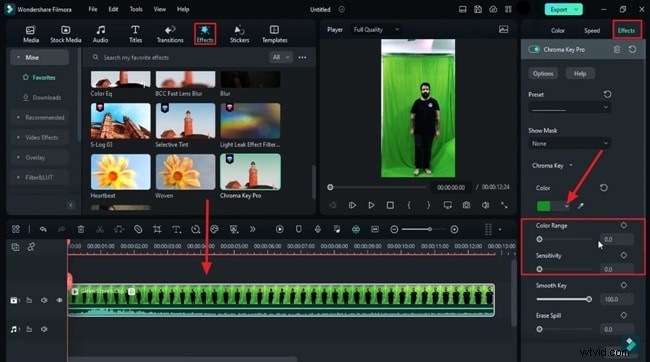Click the undo icon in timeline toolbar
Image resolution: width=650 pixels, height=362 pixels.
43,229
